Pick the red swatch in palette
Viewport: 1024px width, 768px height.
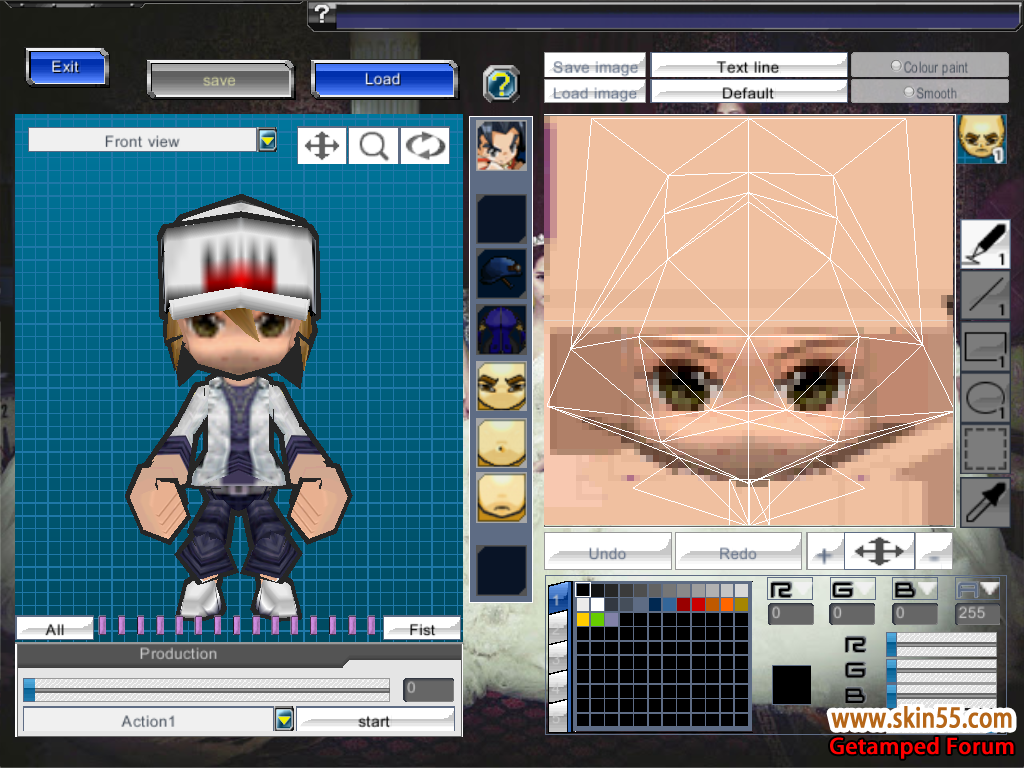click(698, 605)
